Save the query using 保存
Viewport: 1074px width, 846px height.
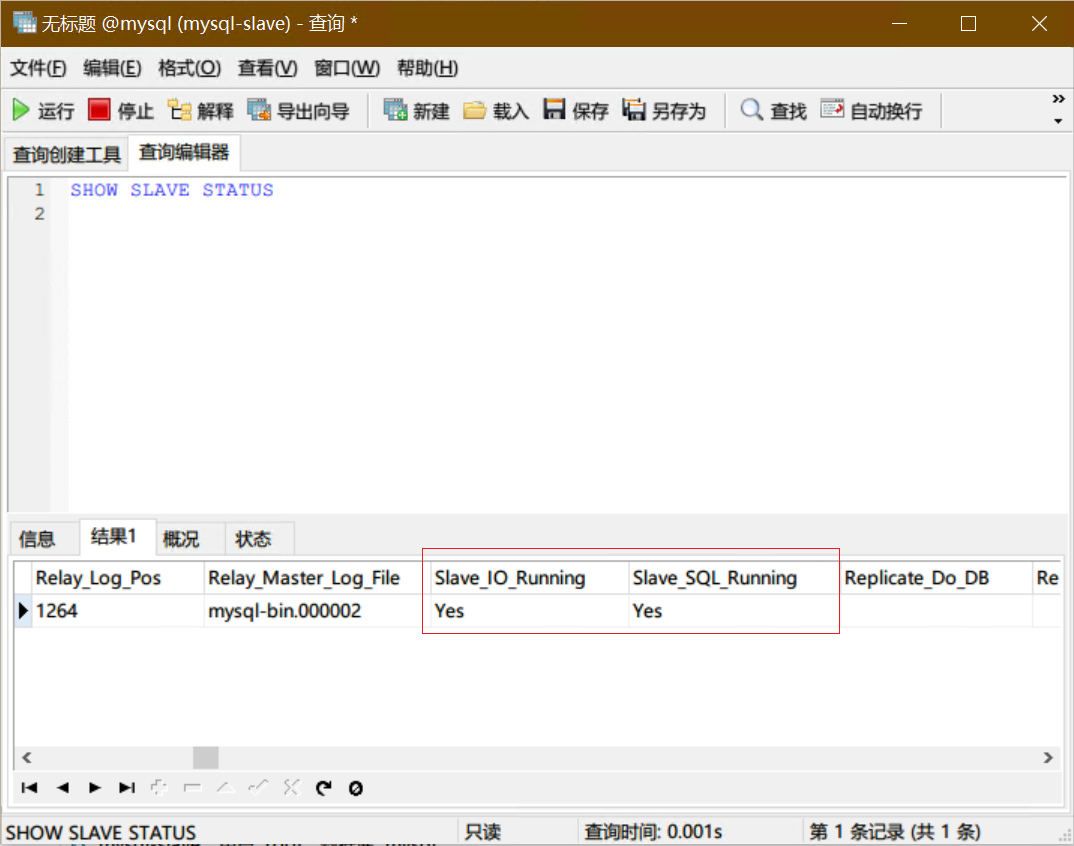pos(574,111)
